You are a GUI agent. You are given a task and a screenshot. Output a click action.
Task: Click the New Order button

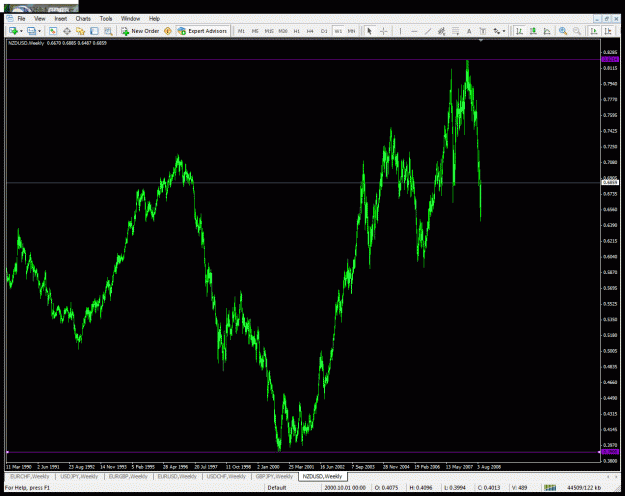(140, 31)
